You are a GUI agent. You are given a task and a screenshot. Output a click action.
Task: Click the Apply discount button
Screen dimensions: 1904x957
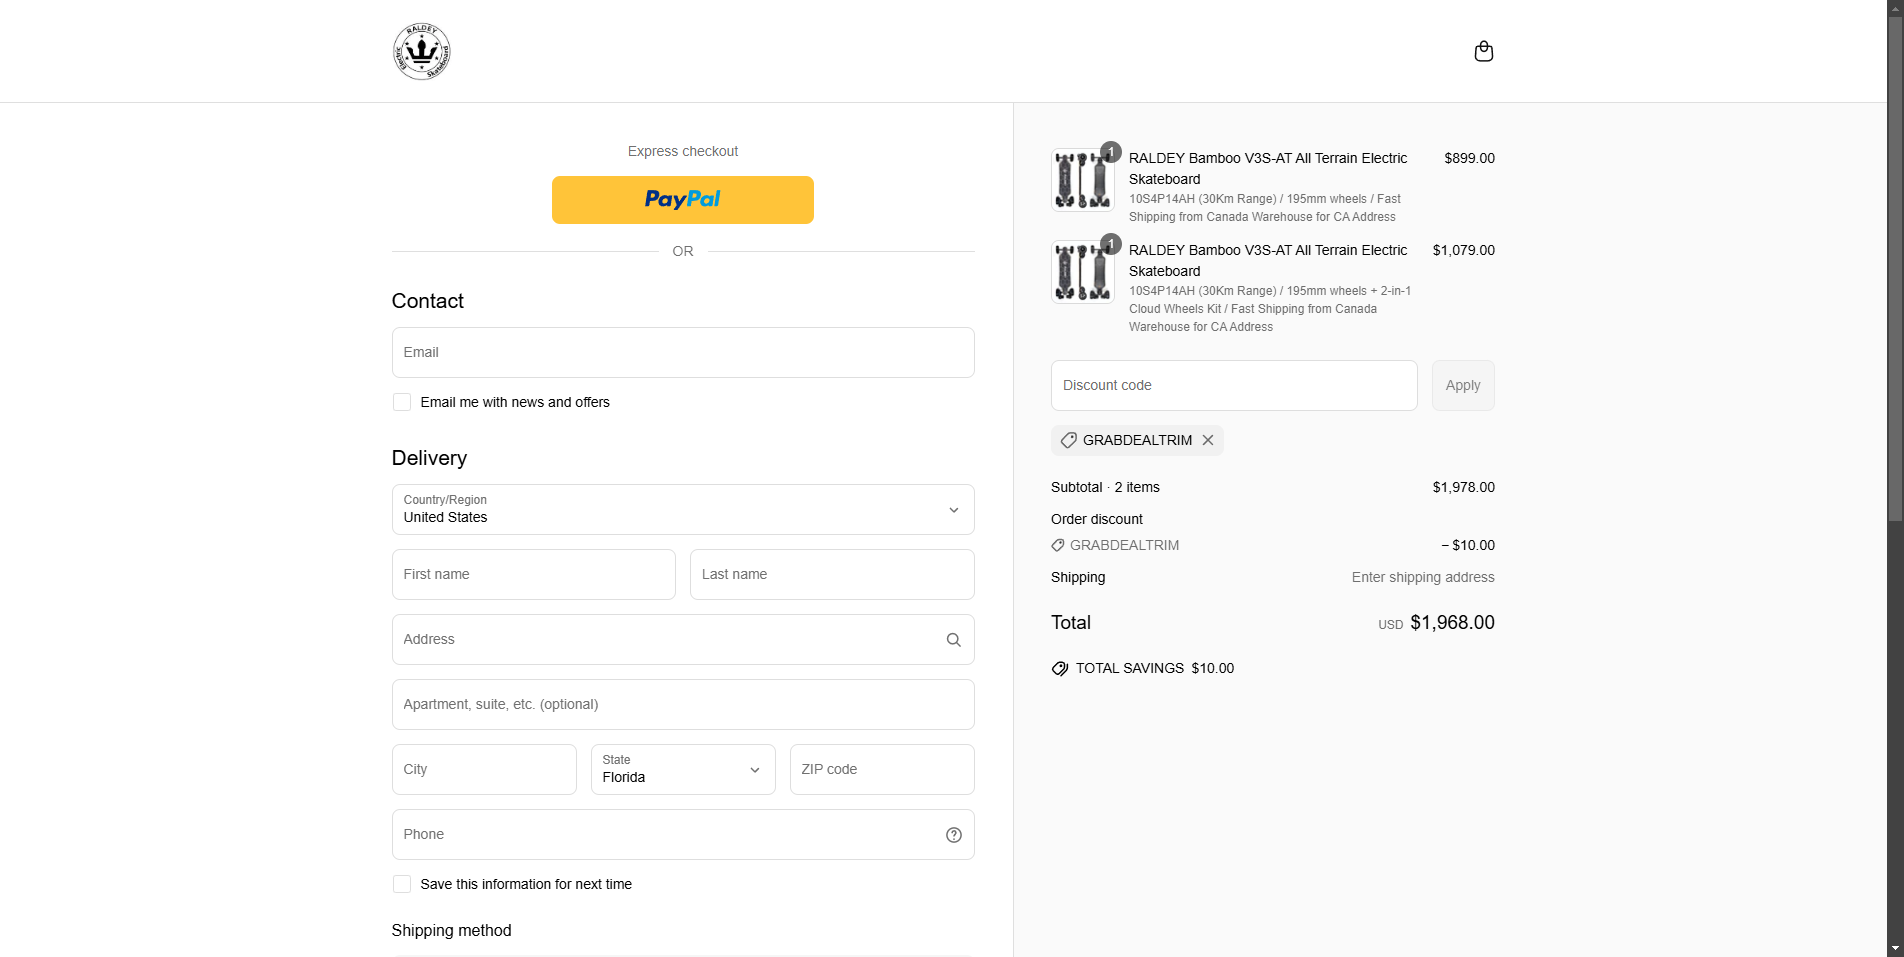[1463, 385]
